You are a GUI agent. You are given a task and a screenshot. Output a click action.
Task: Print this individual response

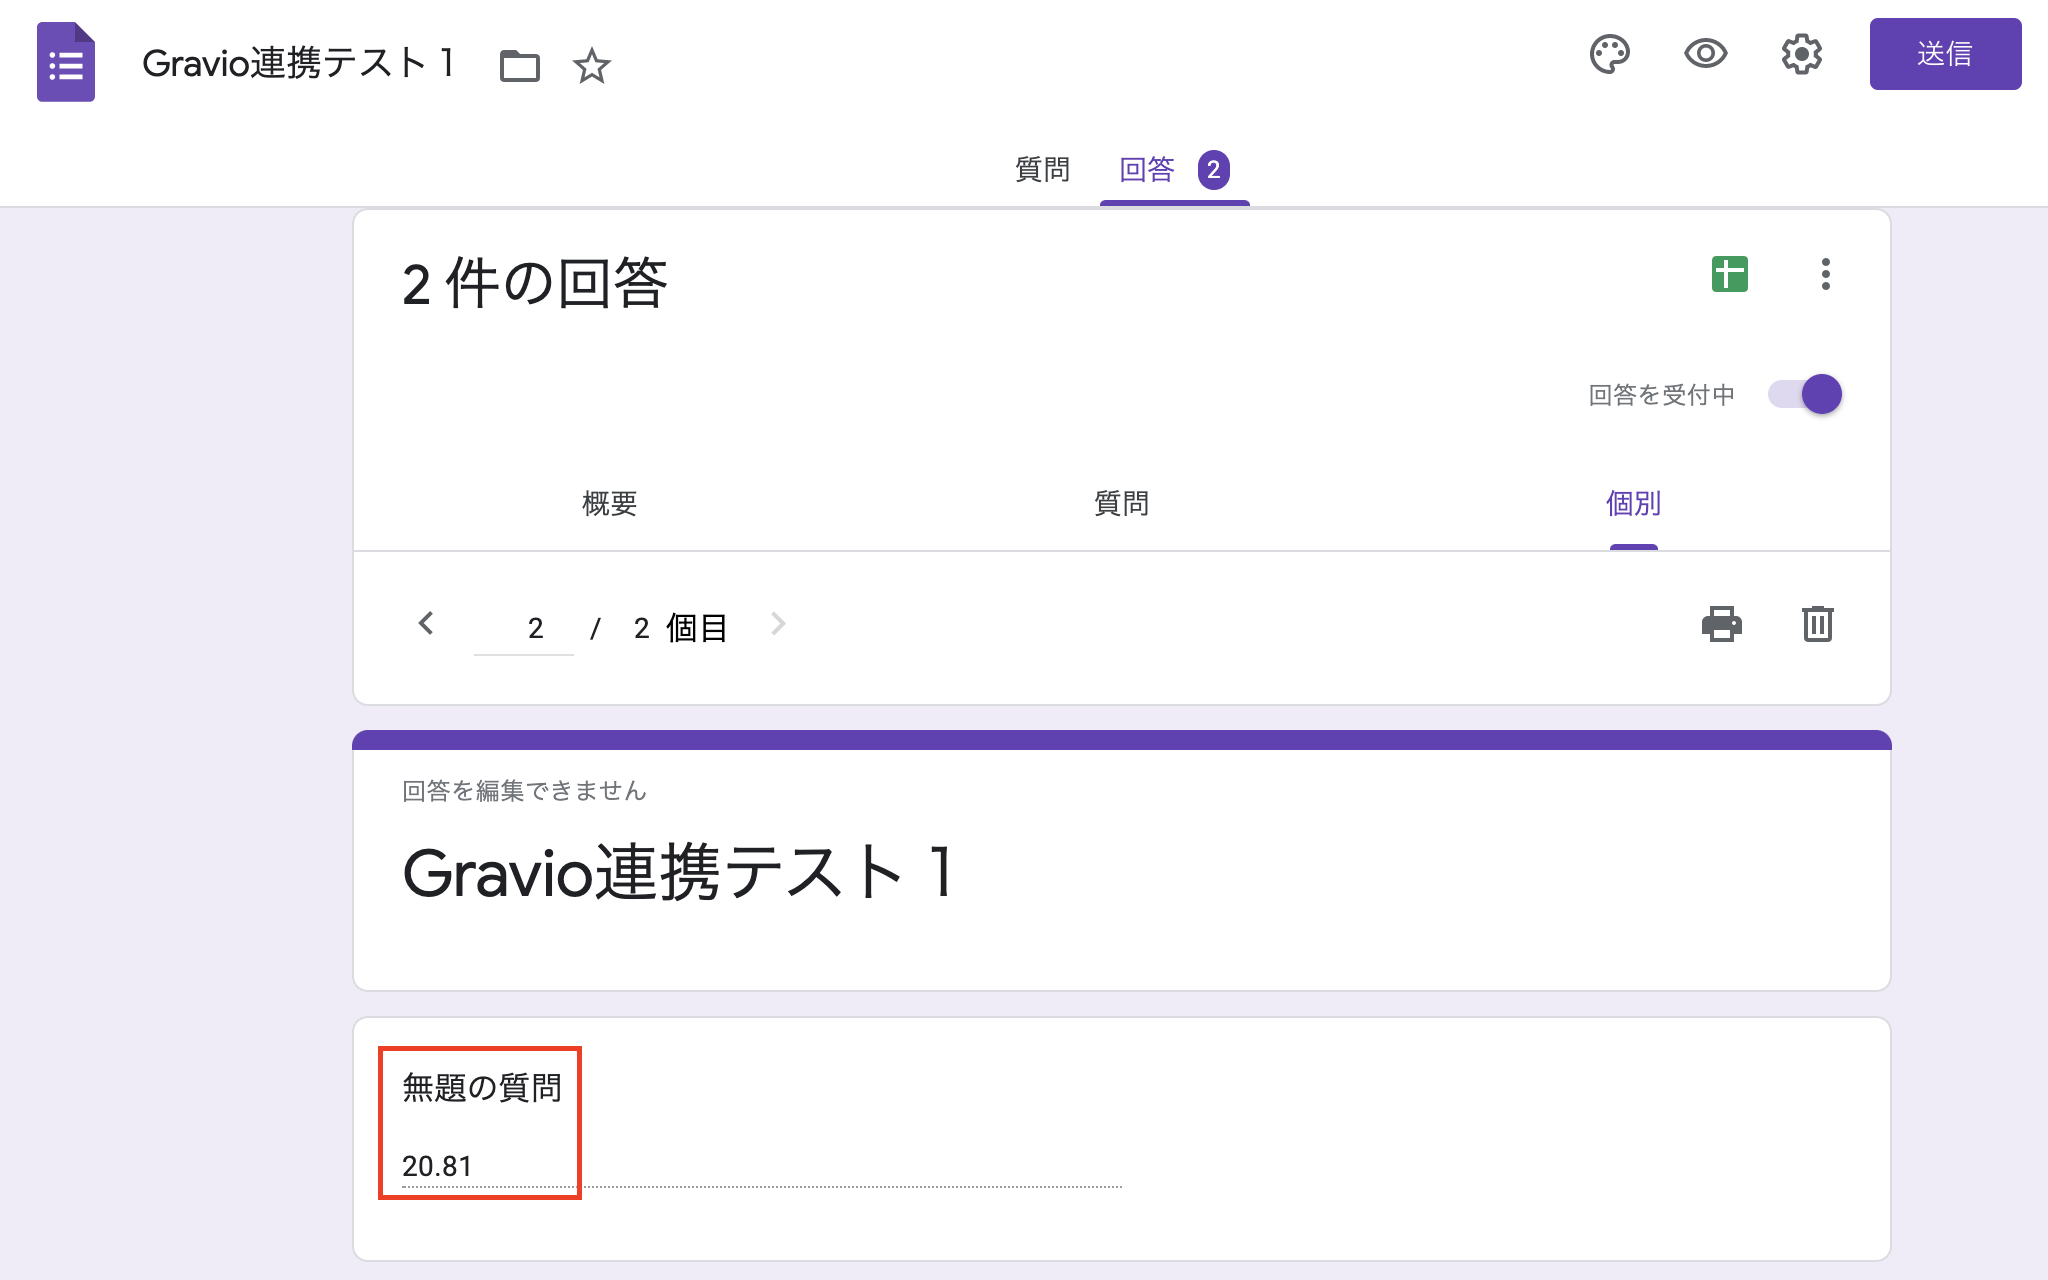click(x=1722, y=624)
